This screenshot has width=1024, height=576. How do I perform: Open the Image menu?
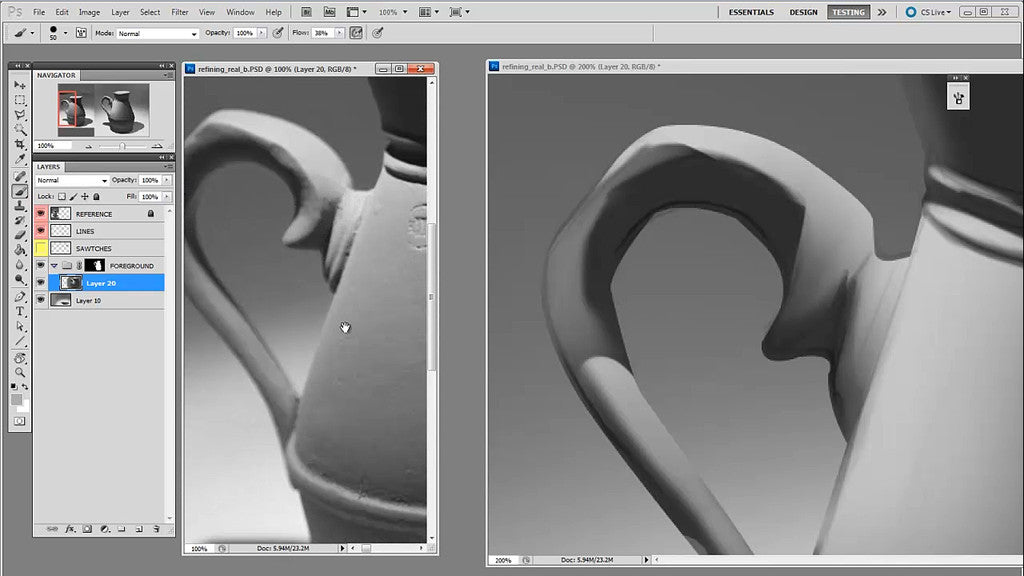tap(89, 12)
